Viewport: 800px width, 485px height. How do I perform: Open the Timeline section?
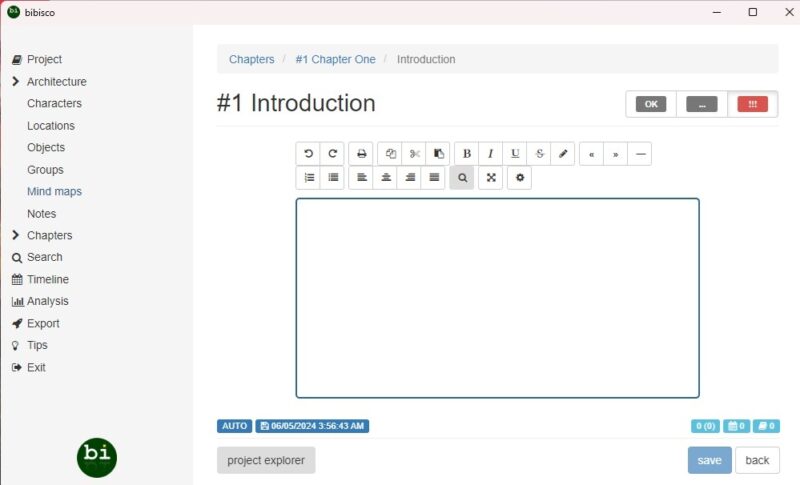(47, 279)
